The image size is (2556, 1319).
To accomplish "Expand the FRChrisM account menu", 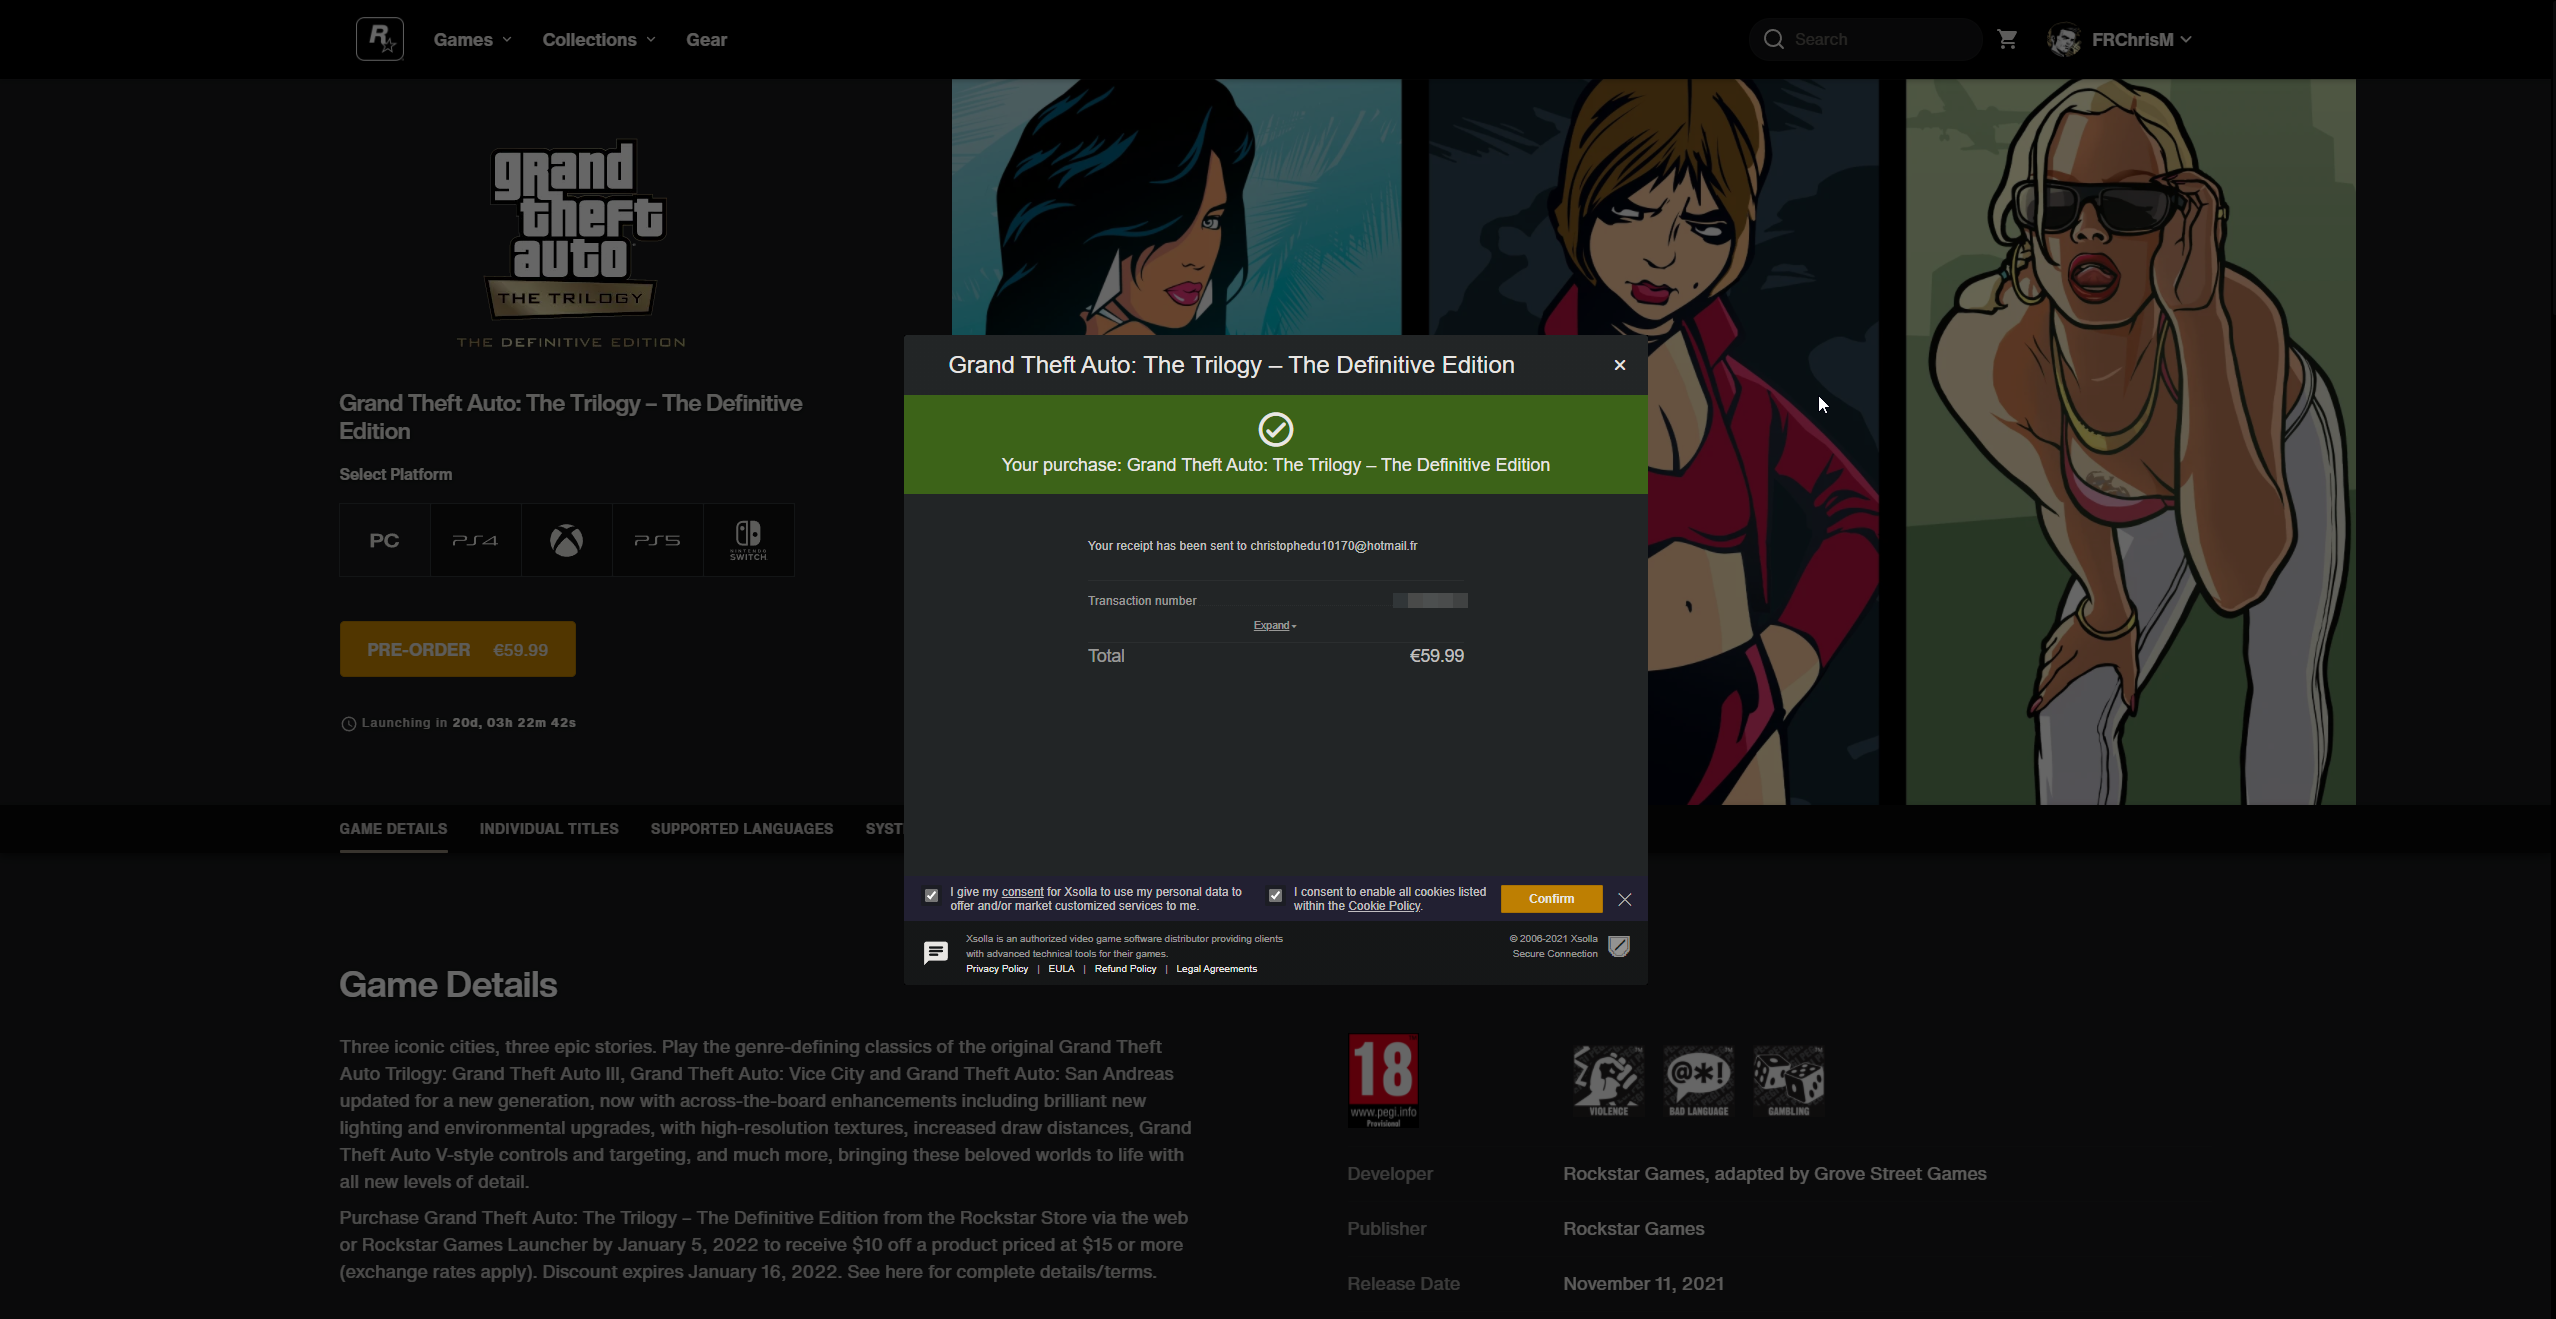I will click(2141, 40).
